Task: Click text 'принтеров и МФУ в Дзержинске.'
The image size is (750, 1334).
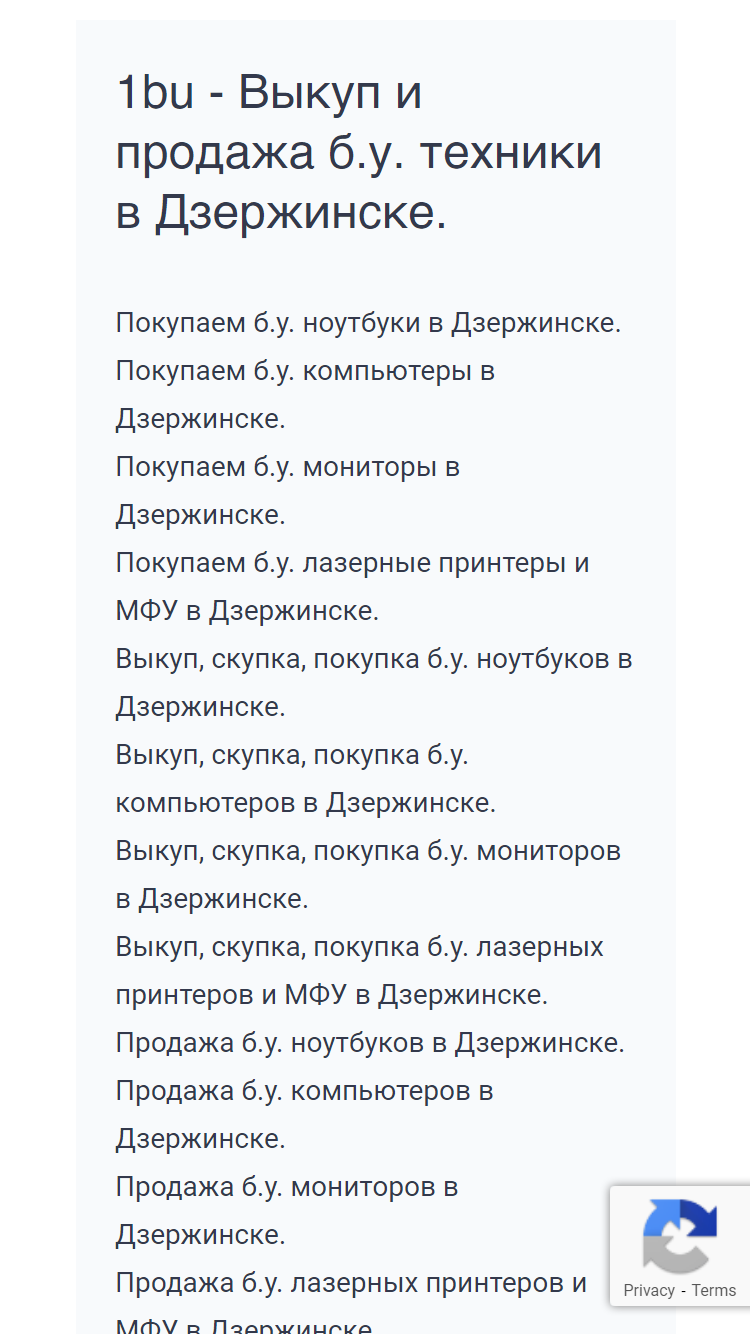Action: pyautogui.click(x=332, y=996)
